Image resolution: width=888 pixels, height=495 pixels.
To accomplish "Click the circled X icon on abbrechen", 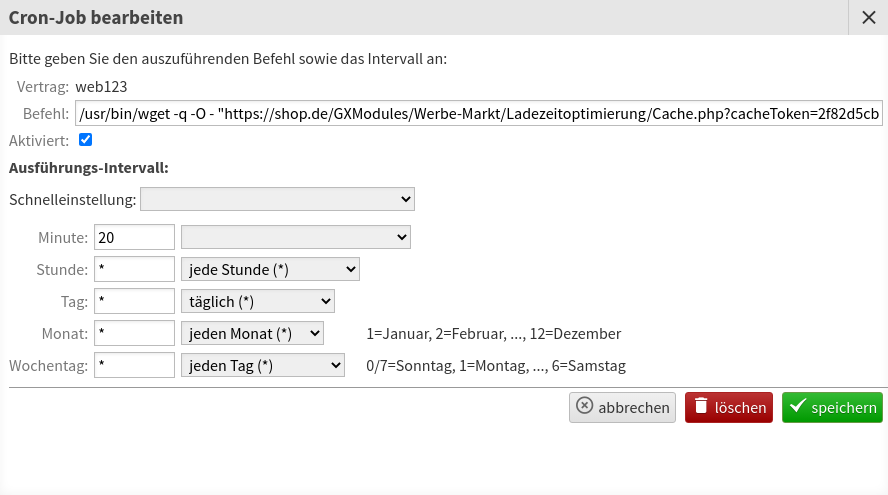I will pos(584,406).
